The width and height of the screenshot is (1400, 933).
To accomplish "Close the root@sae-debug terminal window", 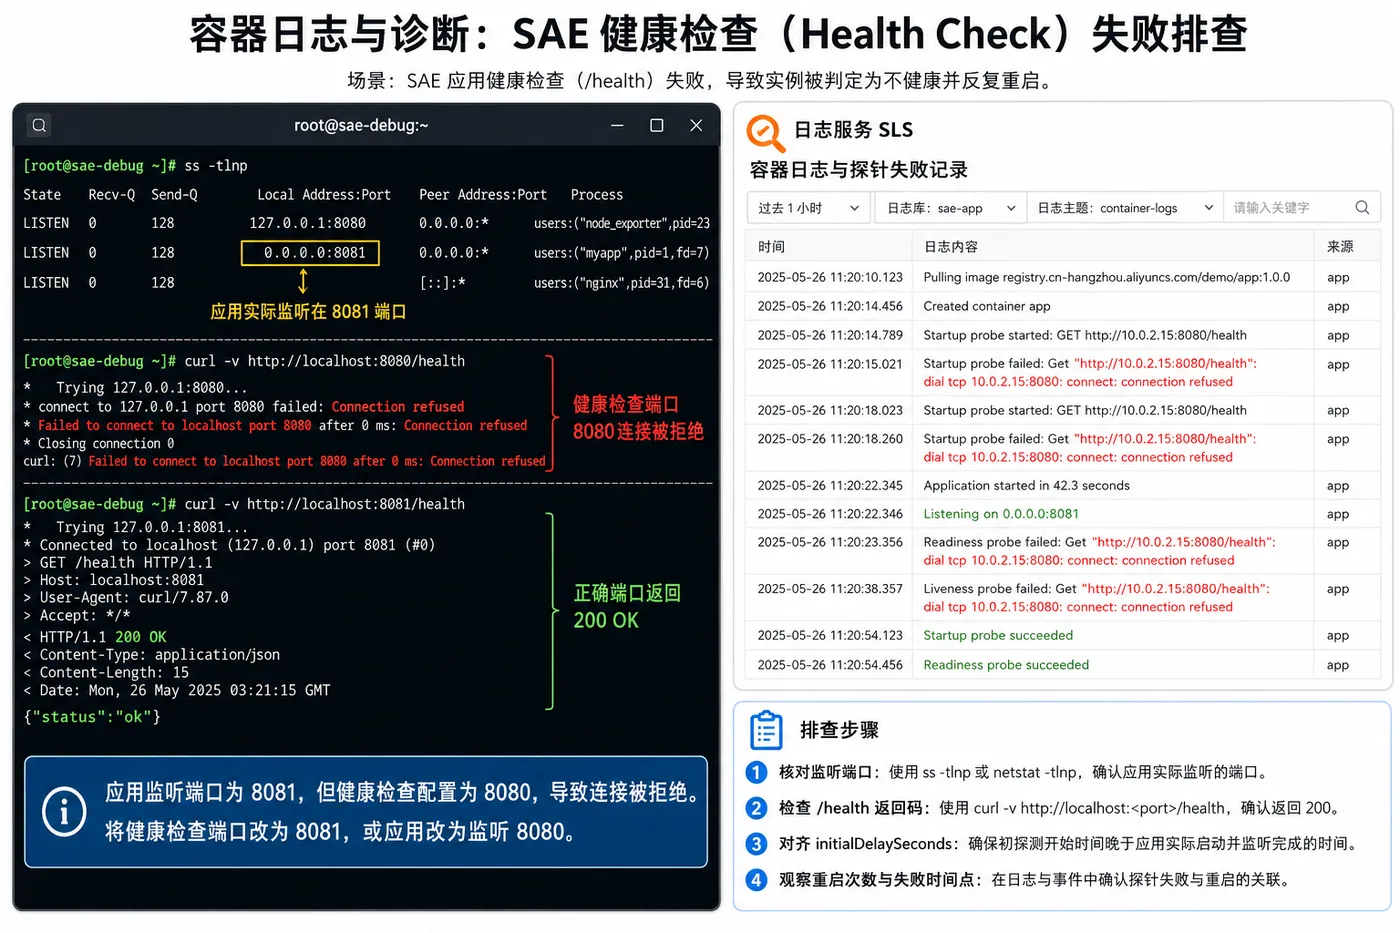I will pyautogui.click(x=696, y=125).
